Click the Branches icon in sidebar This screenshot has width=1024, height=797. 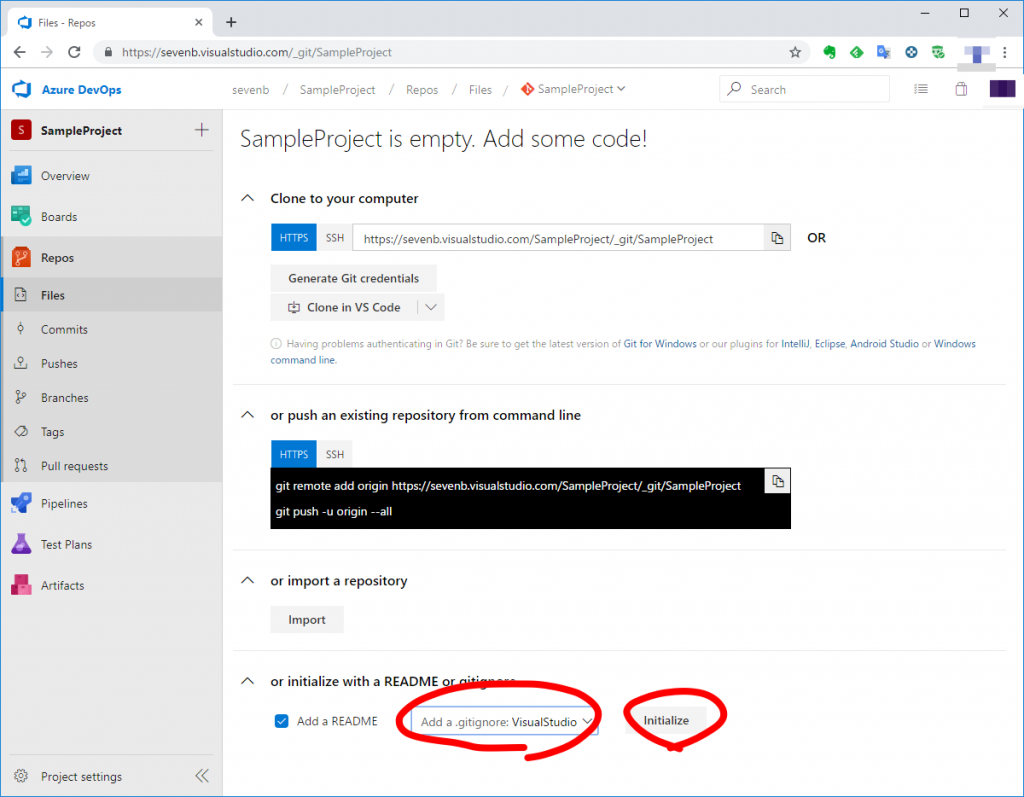pos(21,397)
